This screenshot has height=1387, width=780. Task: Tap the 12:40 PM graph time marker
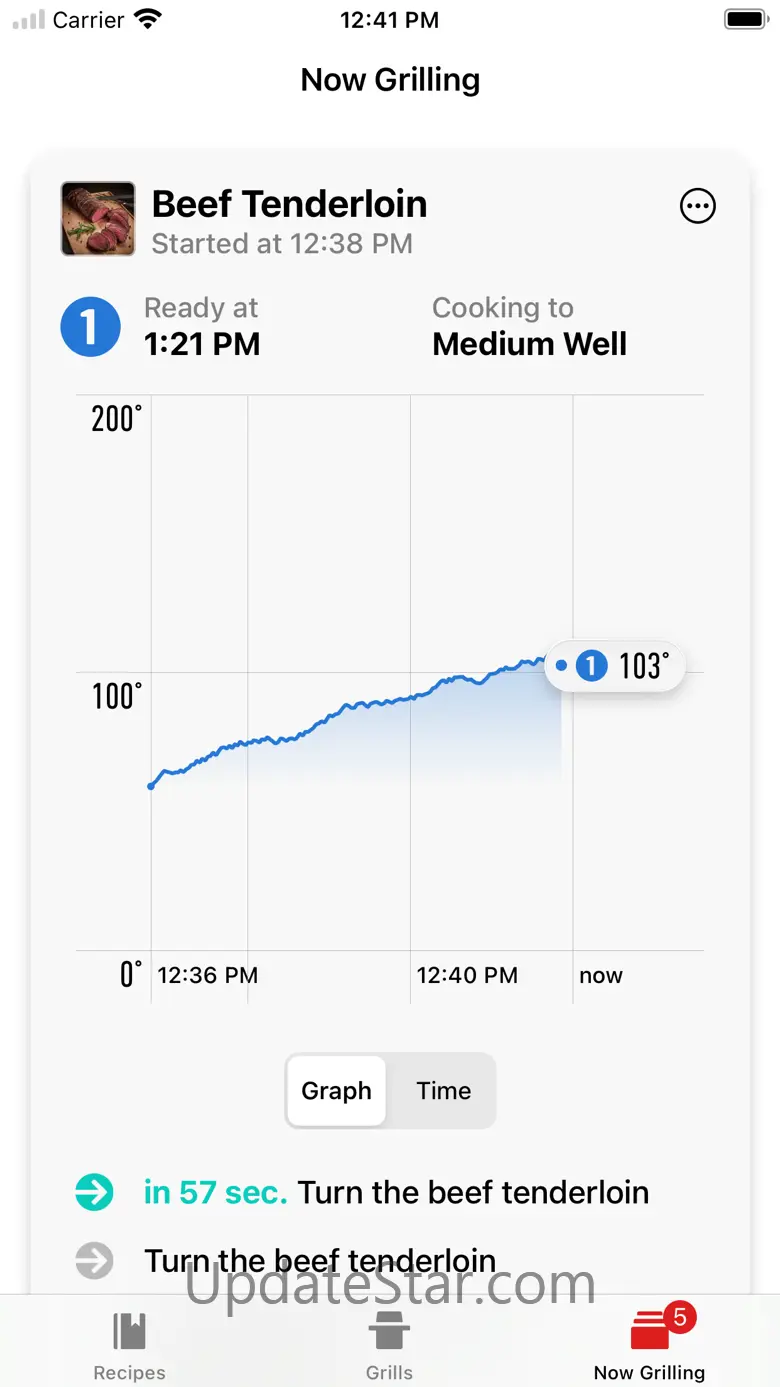(x=467, y=975)
